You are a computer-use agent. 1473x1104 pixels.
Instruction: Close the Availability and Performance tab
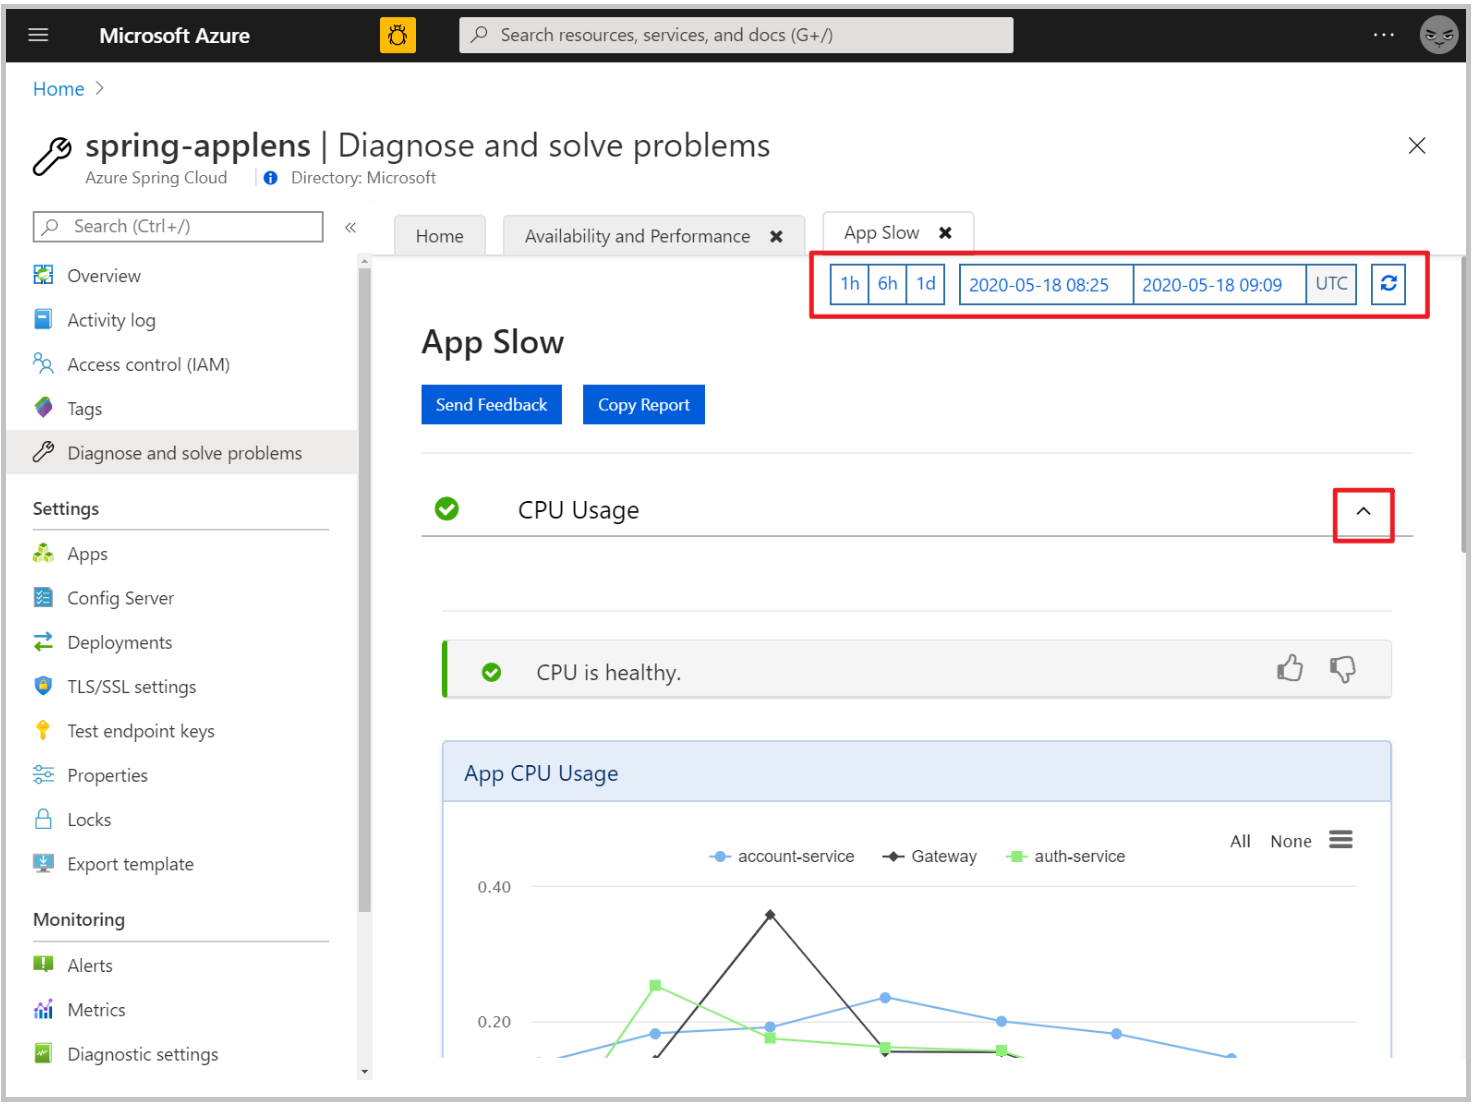pos(776,237)
